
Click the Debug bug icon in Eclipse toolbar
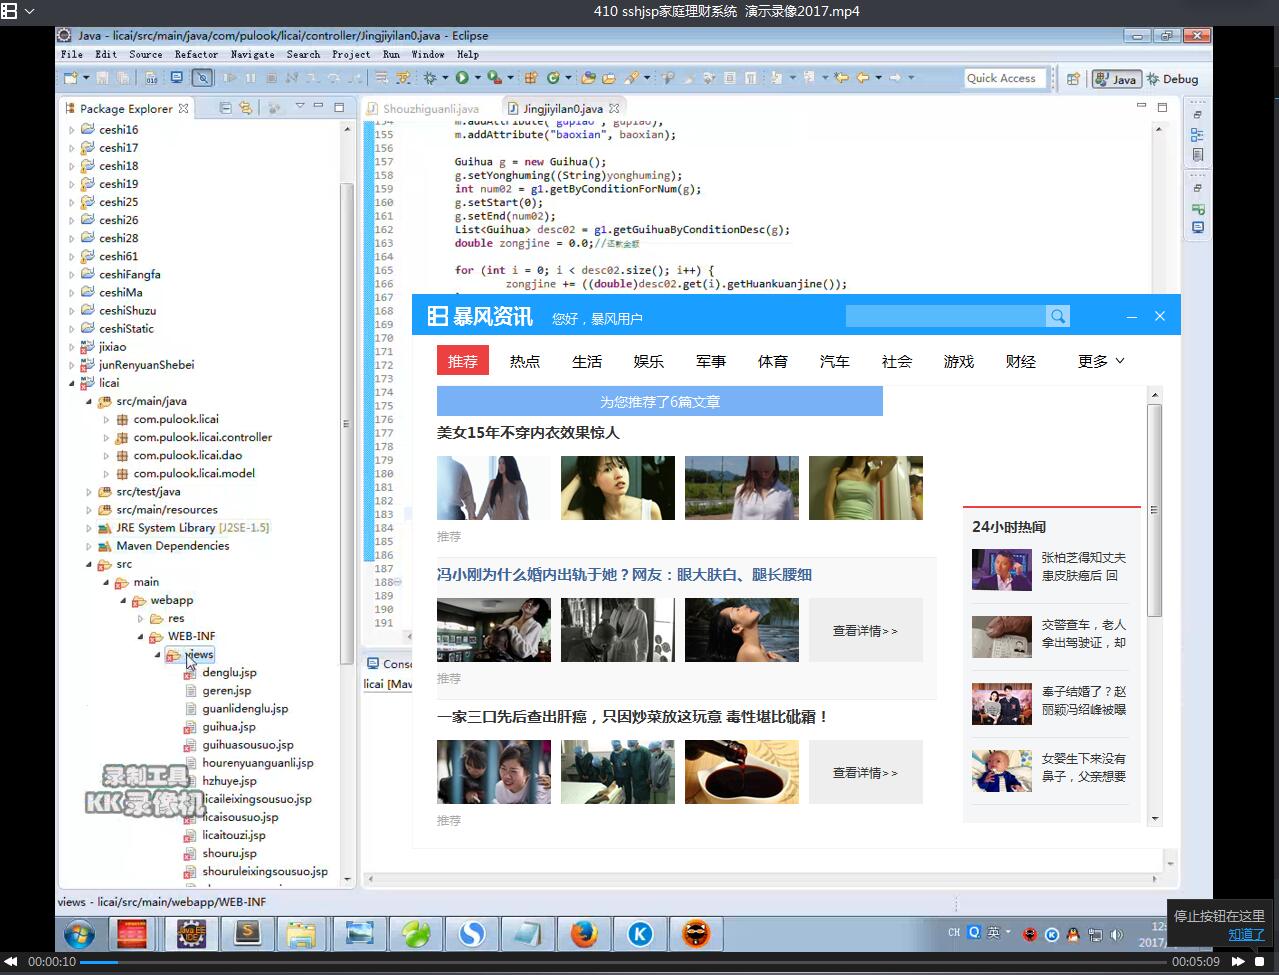click(430, 78)
